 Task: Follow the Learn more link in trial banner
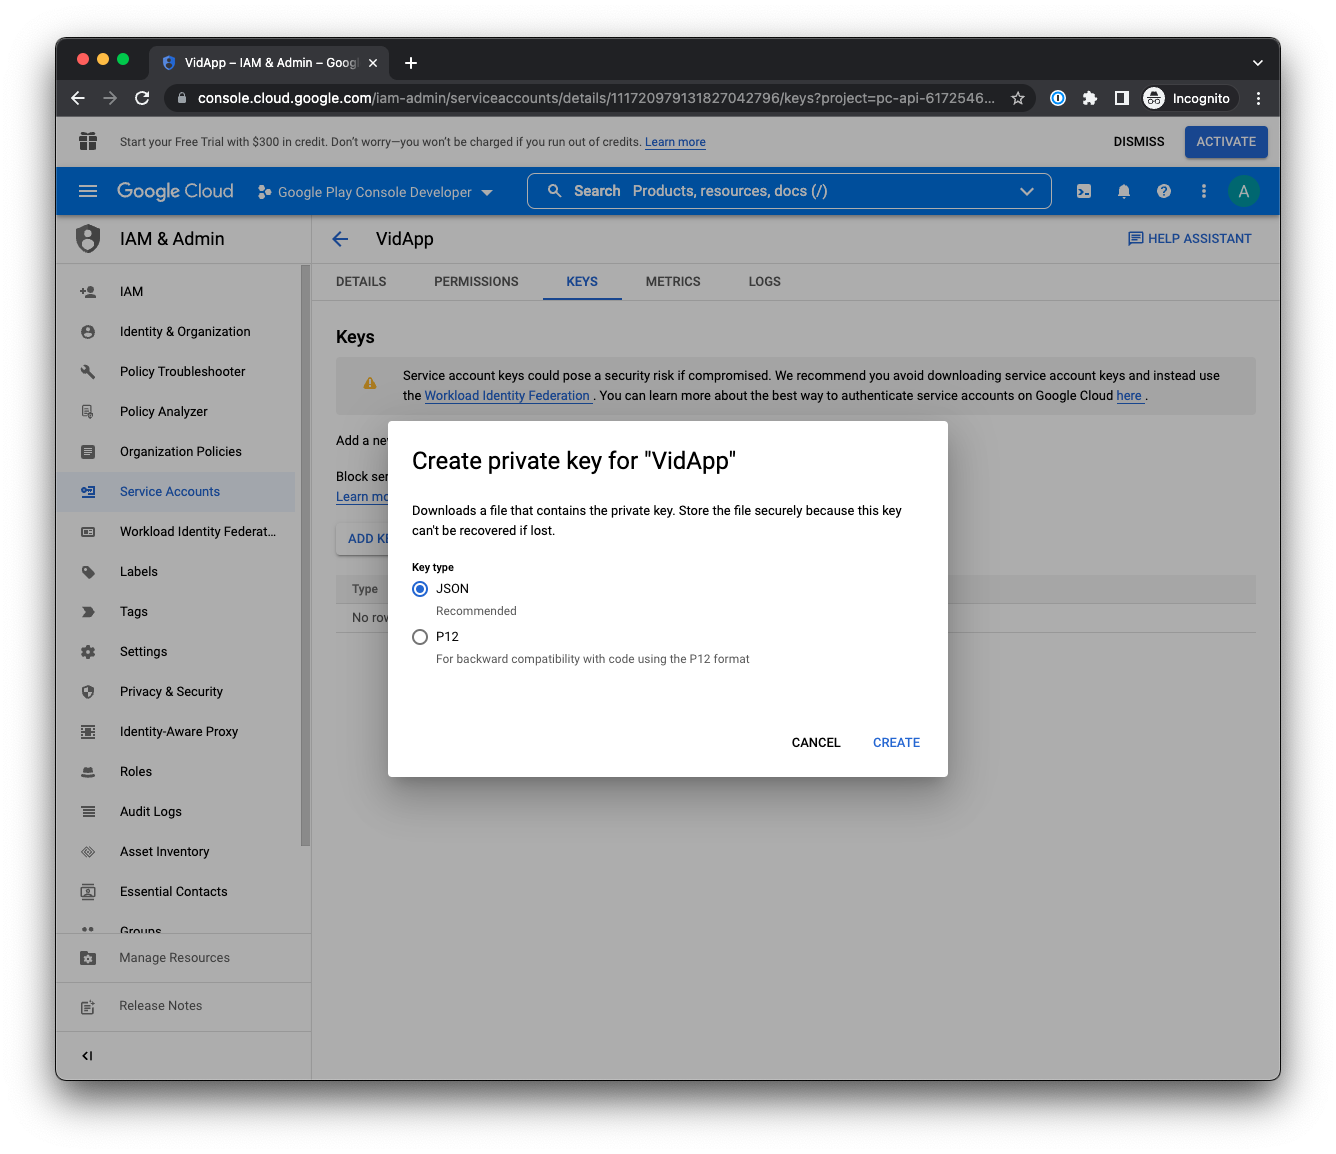675,142
